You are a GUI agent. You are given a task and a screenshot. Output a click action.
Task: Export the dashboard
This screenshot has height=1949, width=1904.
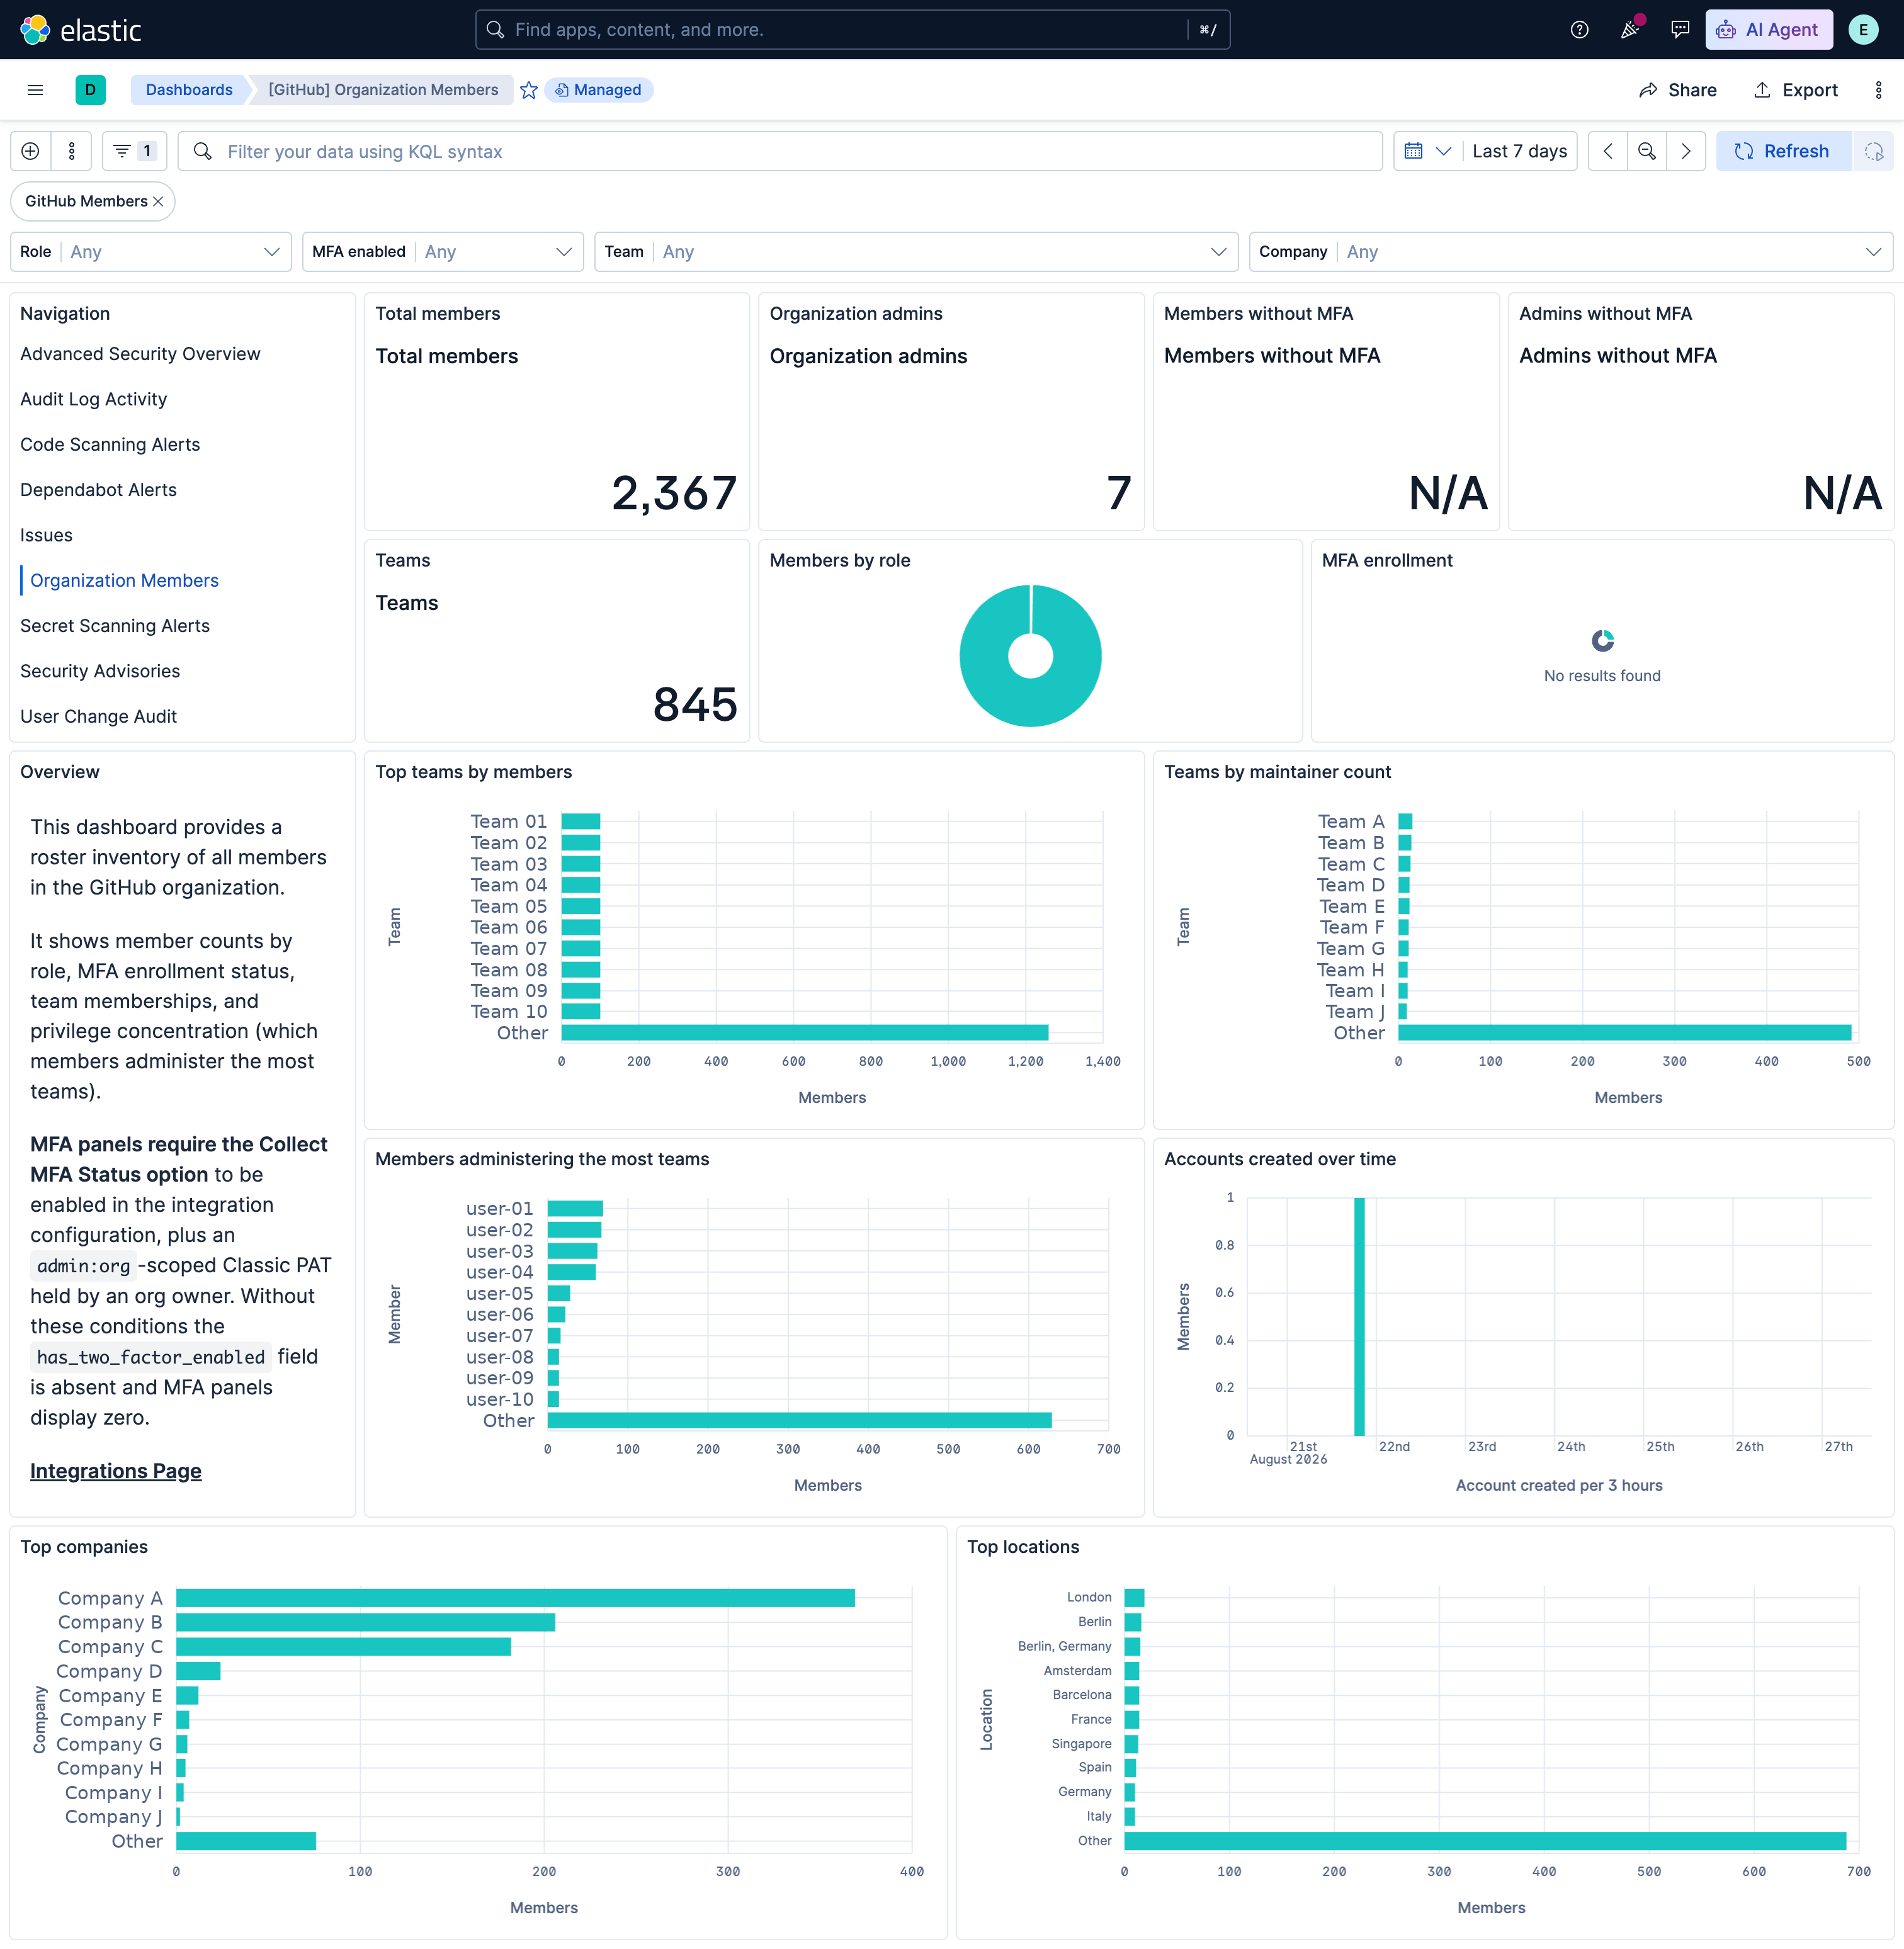click(x=1796, y=90)
